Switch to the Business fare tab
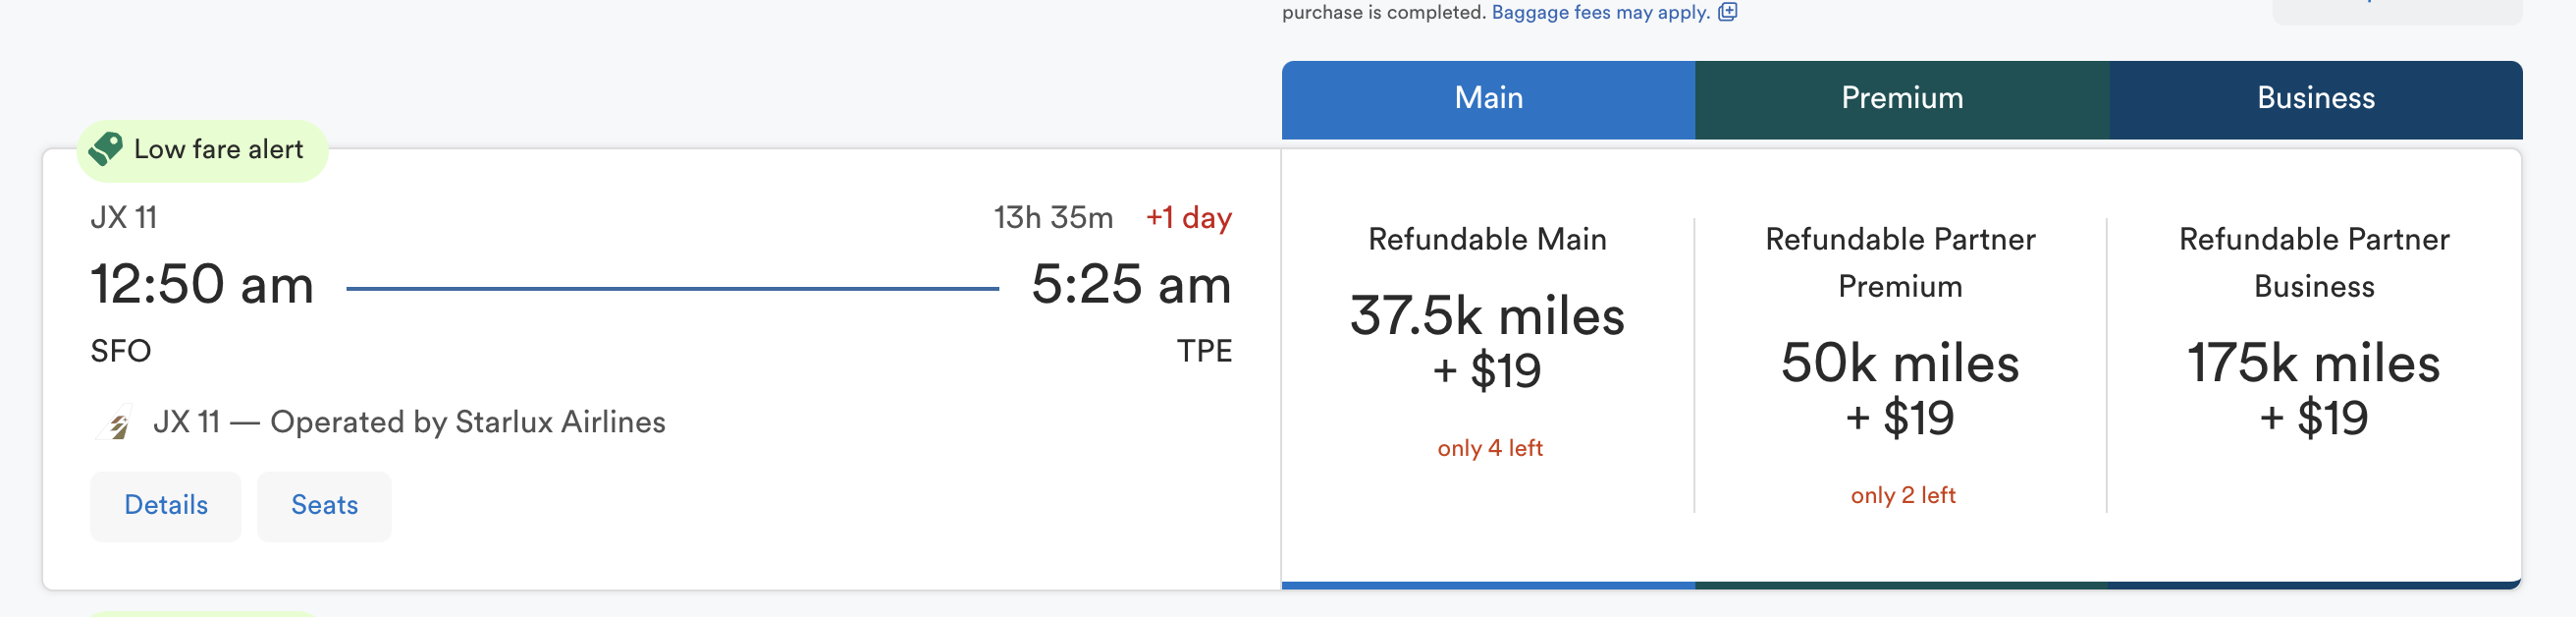The height and width of the screenshot is (617, 2576). click(x=2315, y=99)
